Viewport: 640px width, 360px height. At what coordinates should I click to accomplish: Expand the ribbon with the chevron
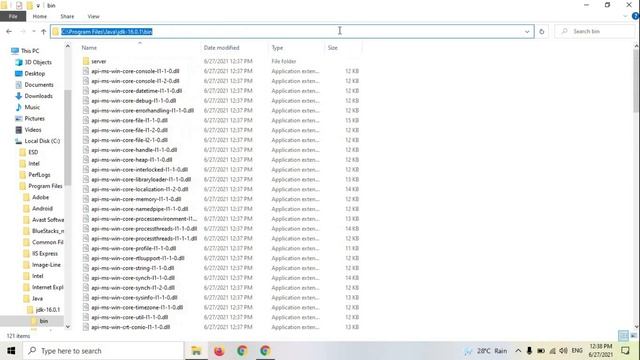coord(626,16)
